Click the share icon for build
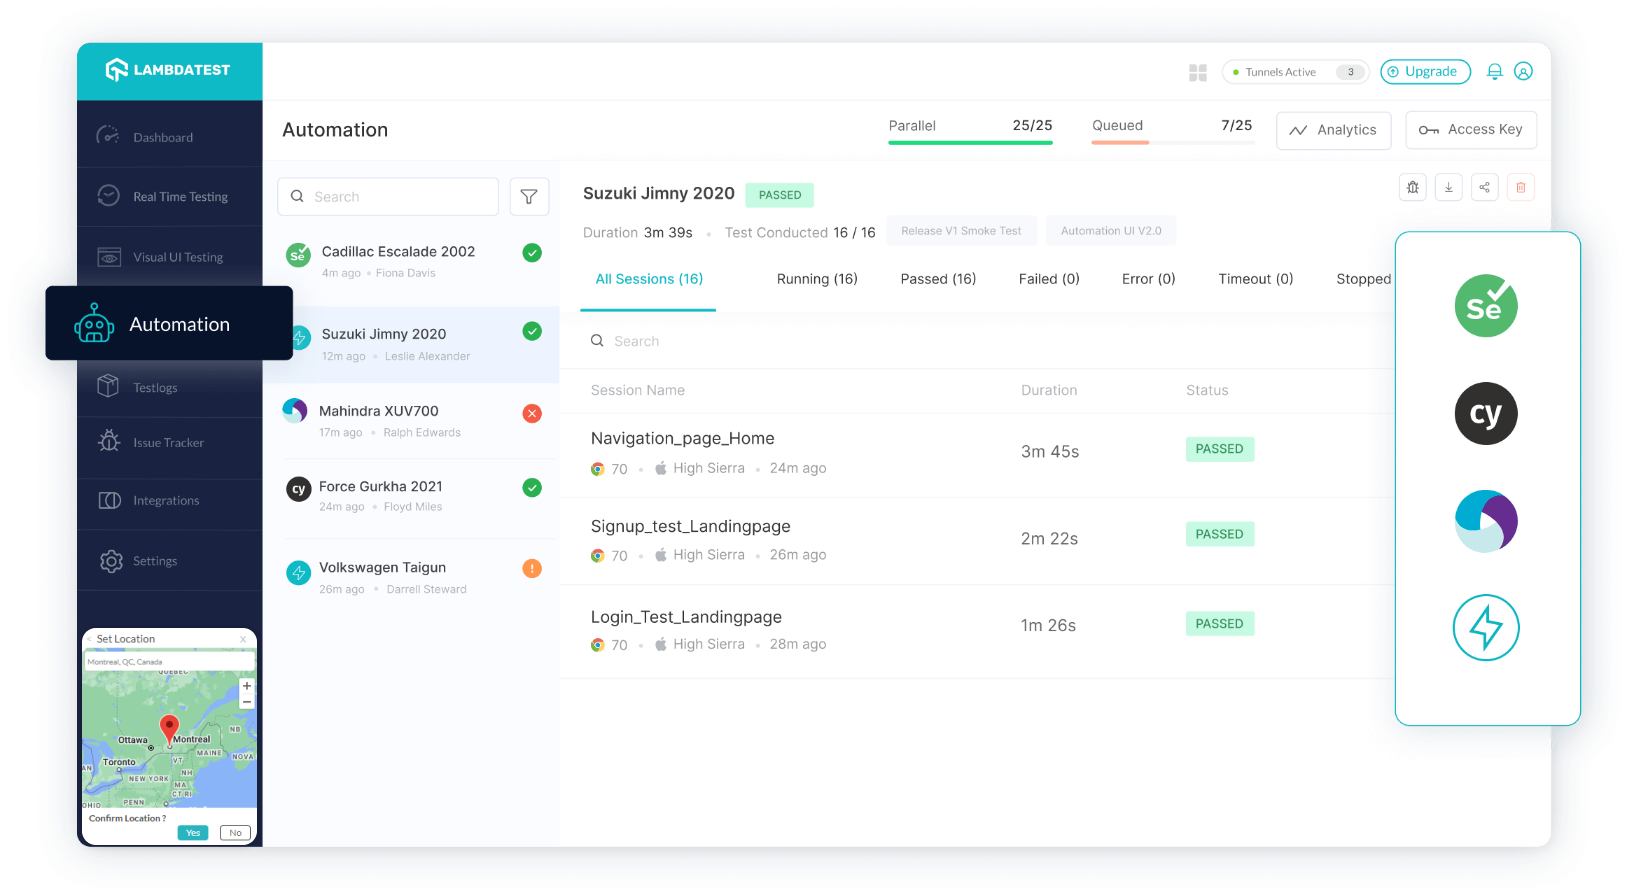This screenshot has width=1627, height=895. pos(1484,188)
